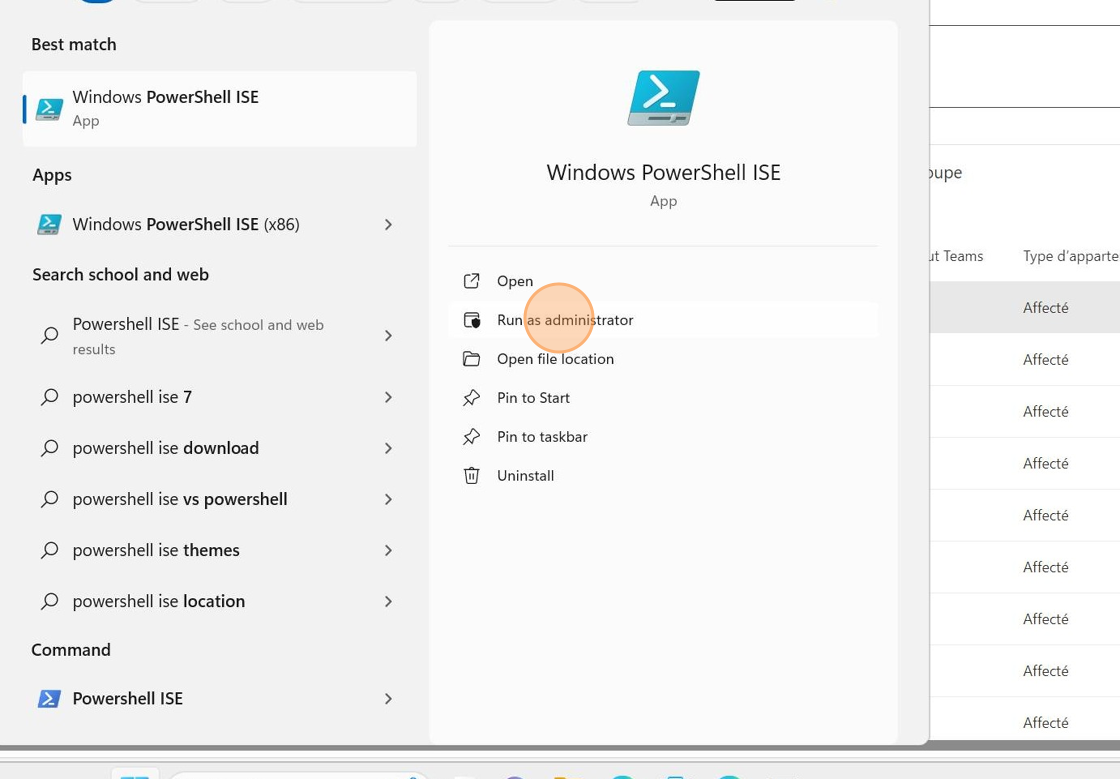
Task: Select Windows PowerShell ISE (x86) app result
Action: point(219,224)
